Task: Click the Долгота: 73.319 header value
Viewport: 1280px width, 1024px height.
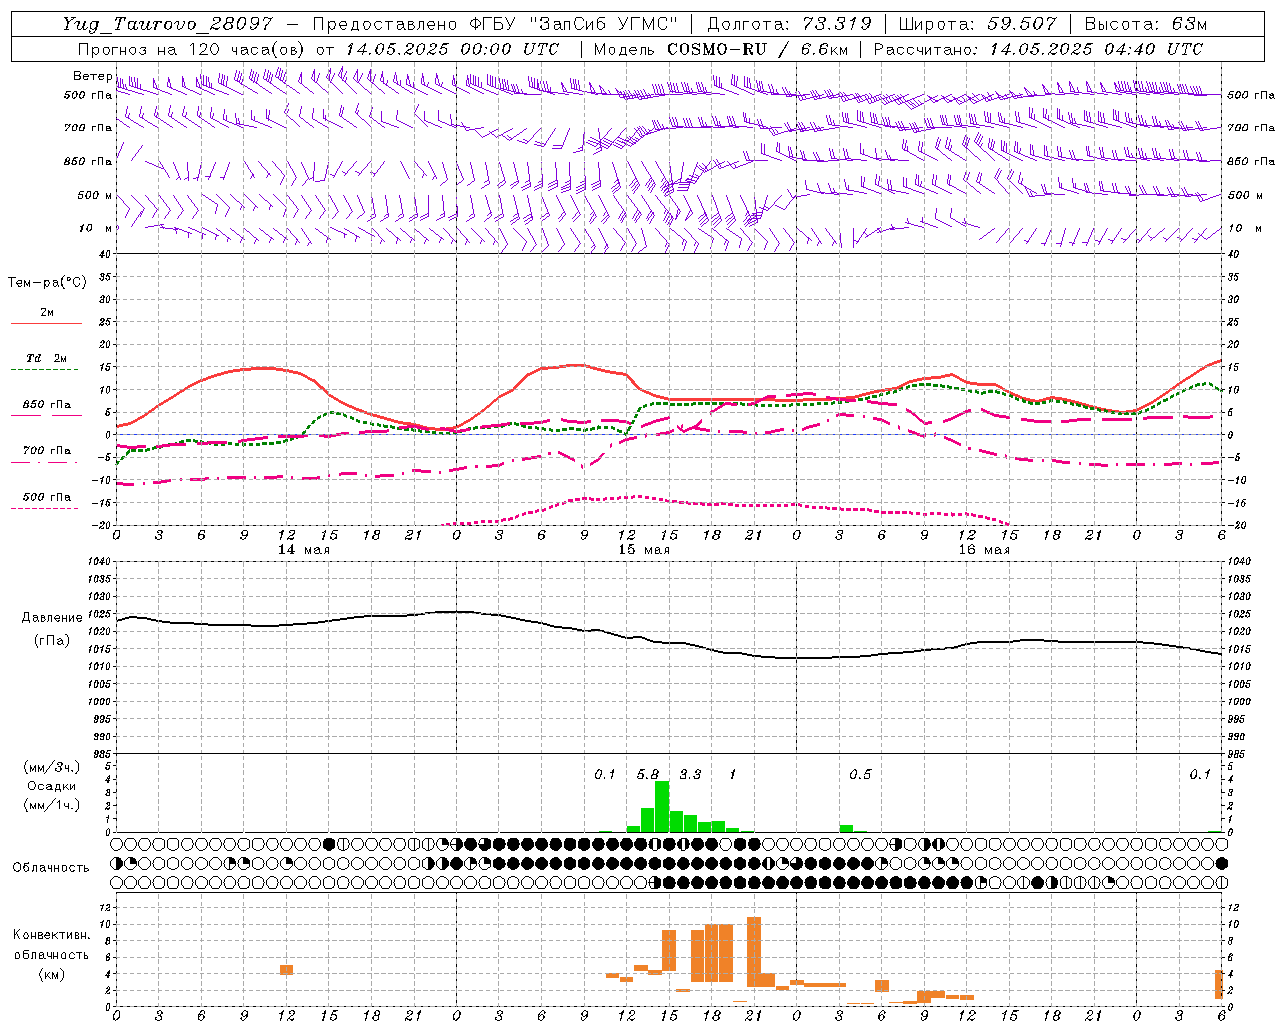Action: pyautogui.click(x=789, y=24)
